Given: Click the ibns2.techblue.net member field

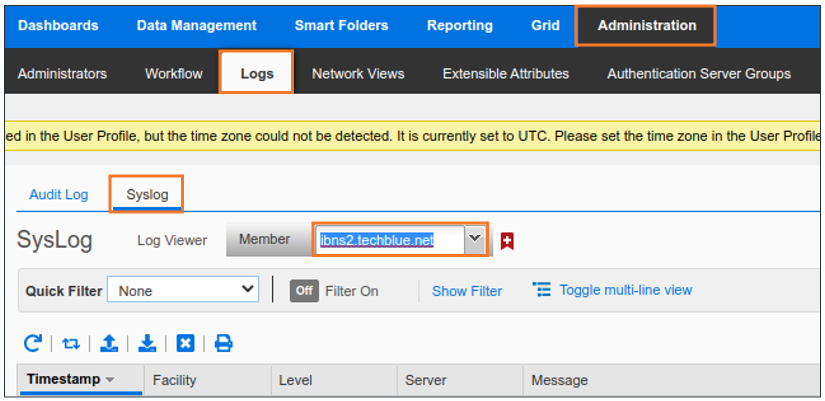Looking at the screenshot, I should pyautogui.click(x=388, y=240).
